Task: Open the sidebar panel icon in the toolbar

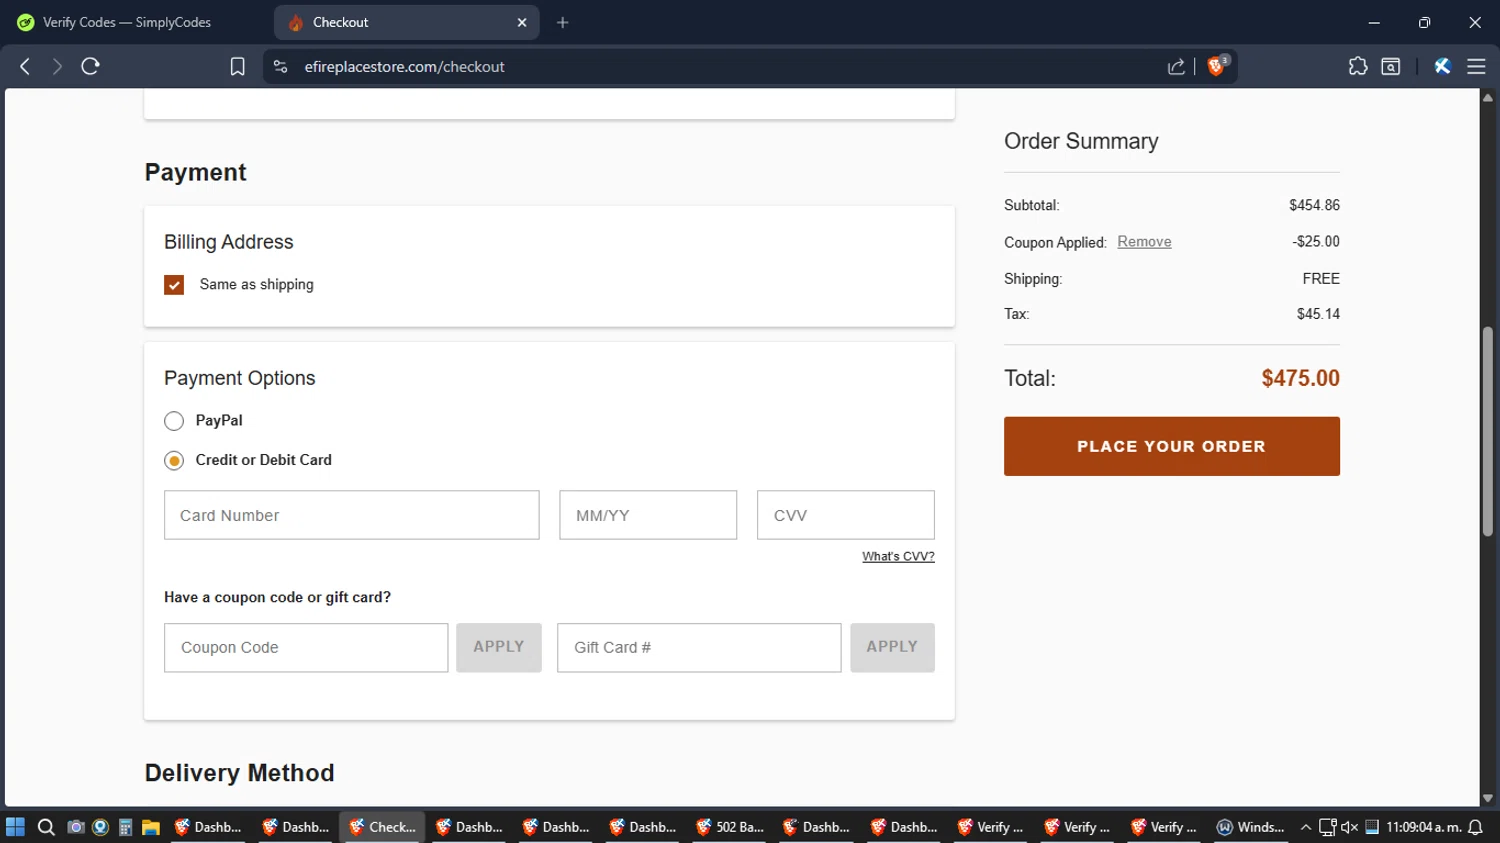Action: click(x=1390, y=66)
